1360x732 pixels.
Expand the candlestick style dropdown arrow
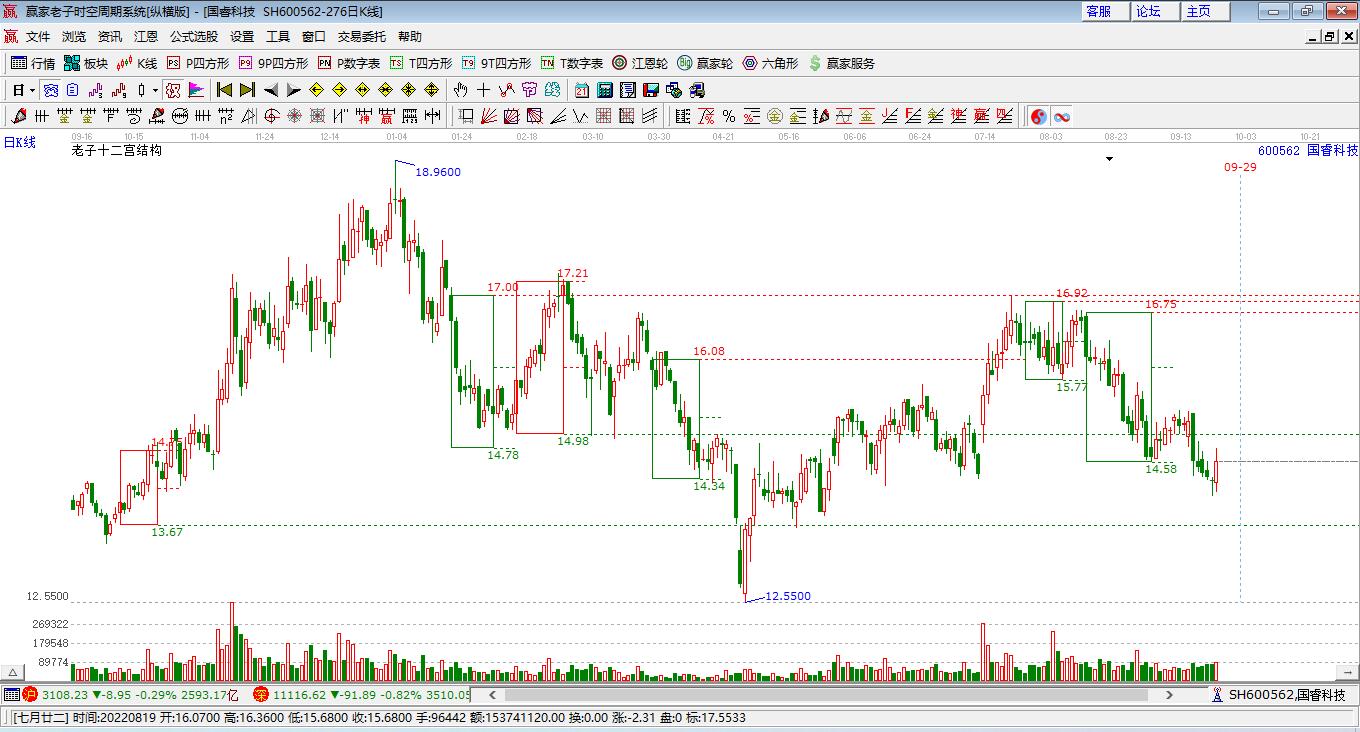155,90
